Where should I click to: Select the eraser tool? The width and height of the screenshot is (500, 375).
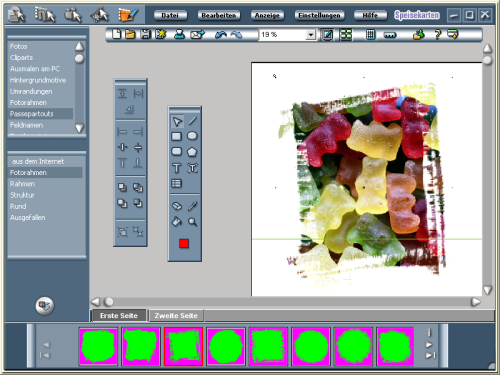177,206
